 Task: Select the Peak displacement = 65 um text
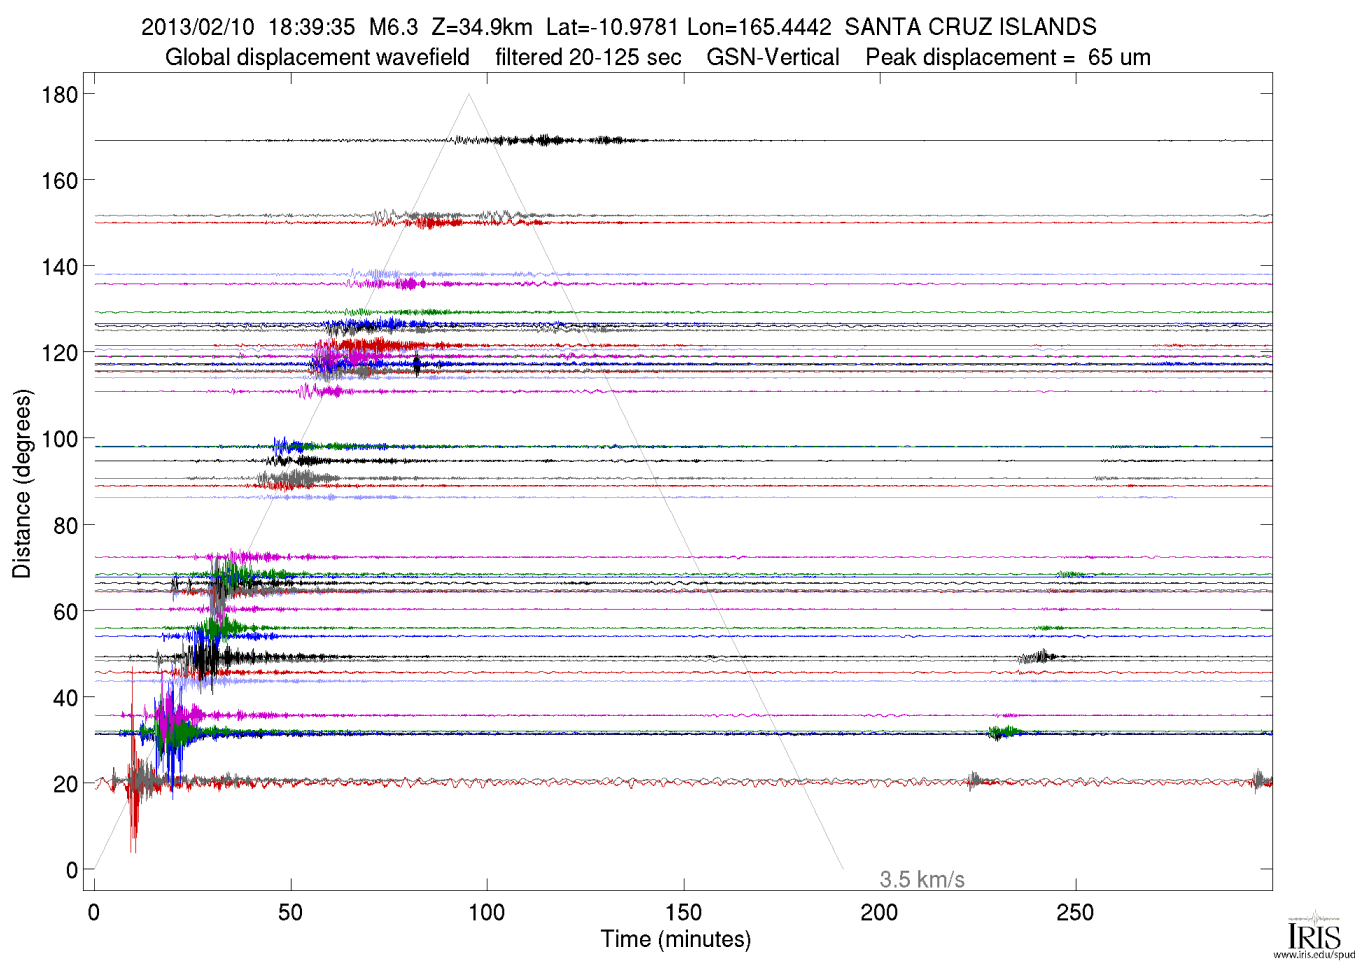(1007, 57)
